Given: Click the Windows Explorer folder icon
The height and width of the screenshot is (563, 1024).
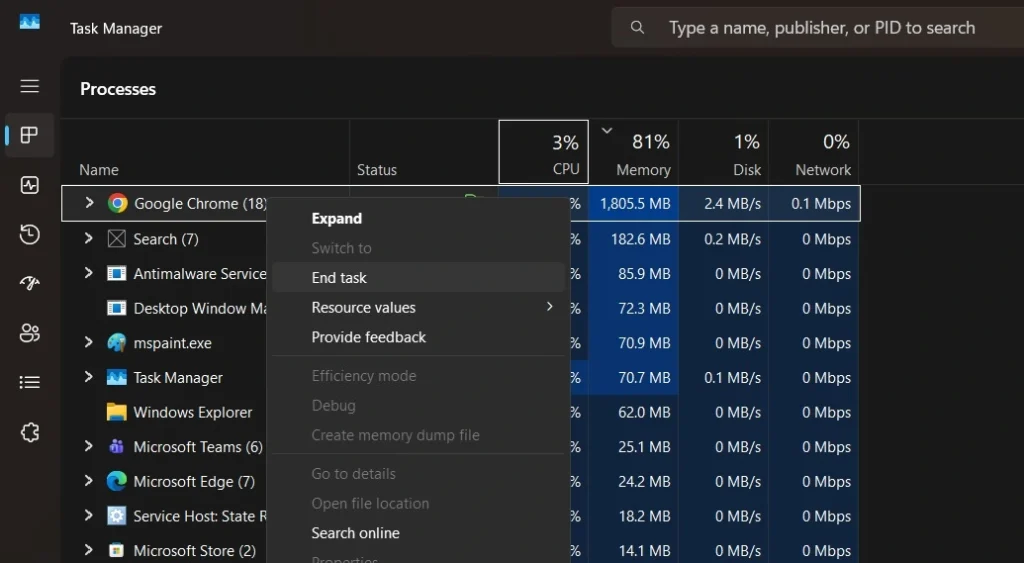Looking at the screenshot, I should (x=116, y=412).
